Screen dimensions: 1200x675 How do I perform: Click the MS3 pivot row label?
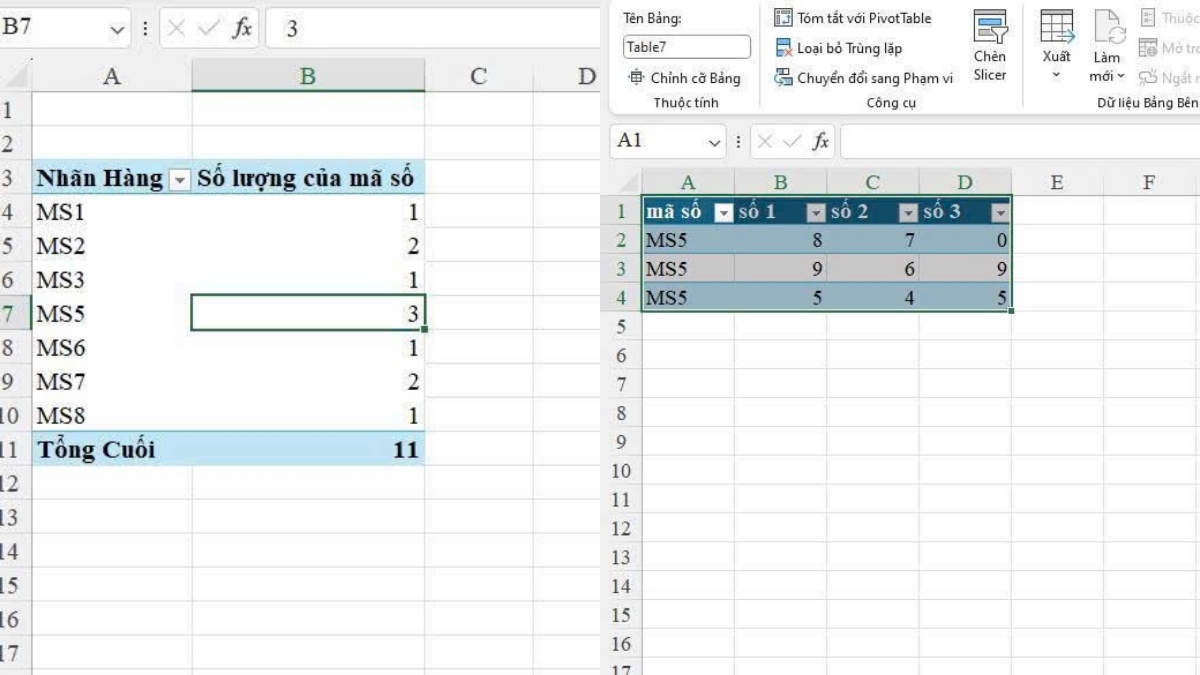click(61, 280)
